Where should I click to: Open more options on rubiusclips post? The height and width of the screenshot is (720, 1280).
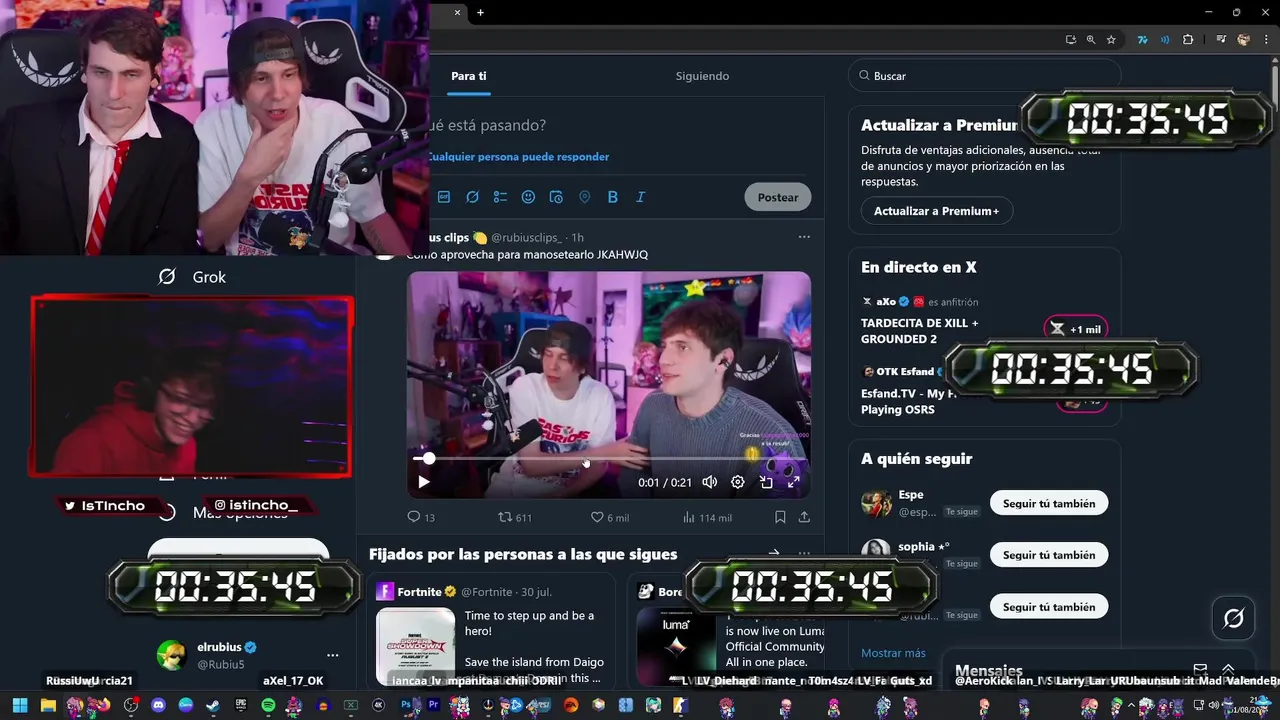[804, 237]
